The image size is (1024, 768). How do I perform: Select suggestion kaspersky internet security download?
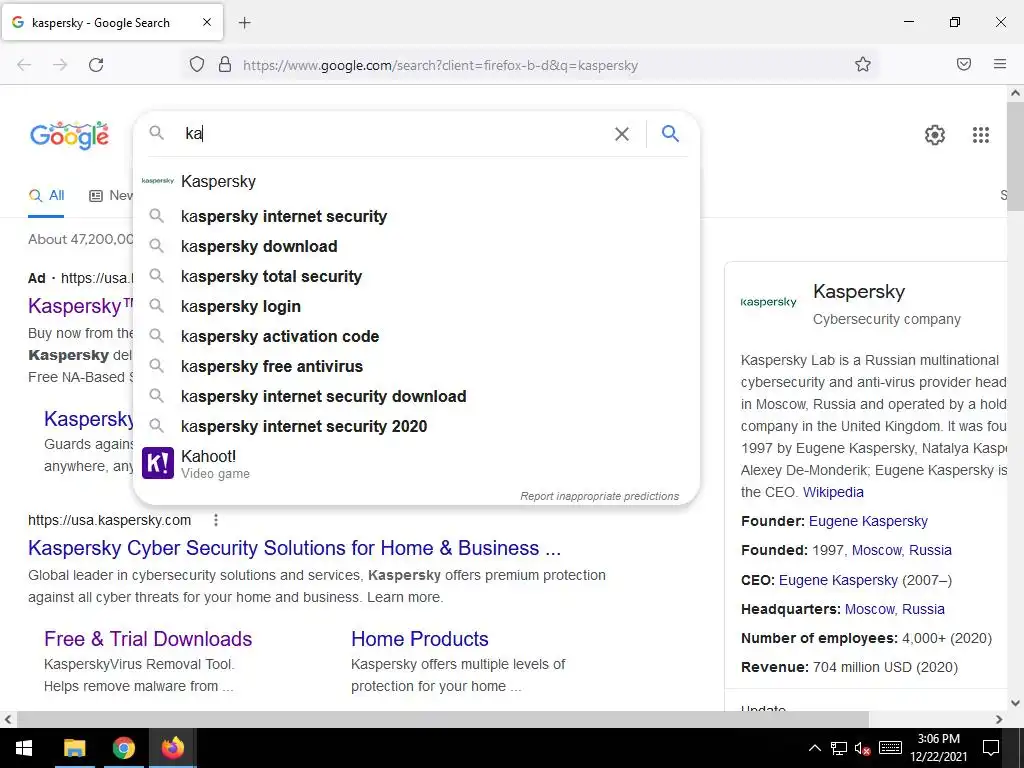[416, 396]
